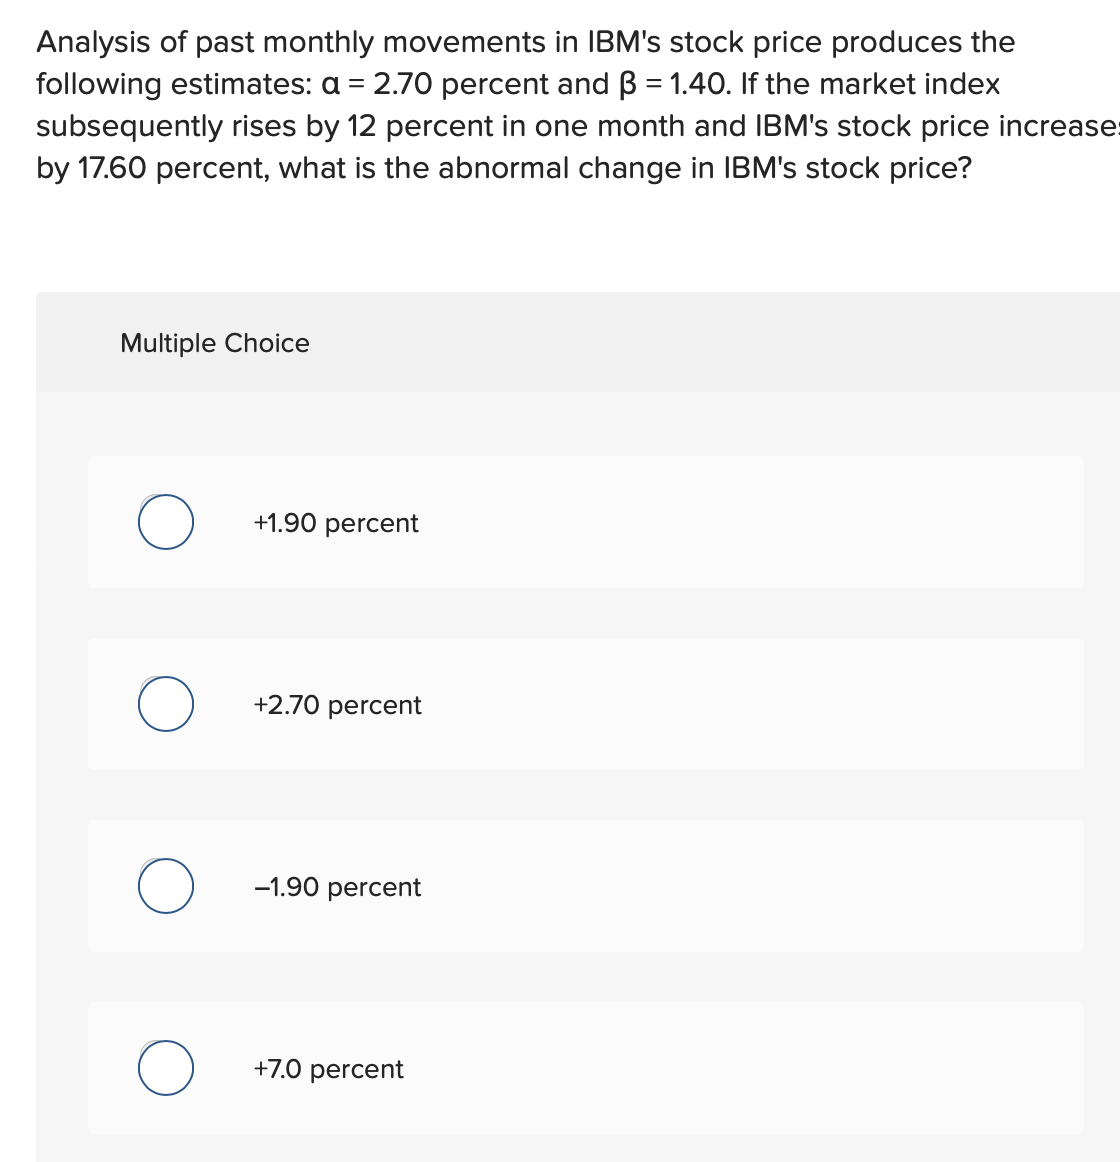Click the –1.90 percent answer row
The width and height of the screenshot is (1120, 1162).
pos(585,885)
